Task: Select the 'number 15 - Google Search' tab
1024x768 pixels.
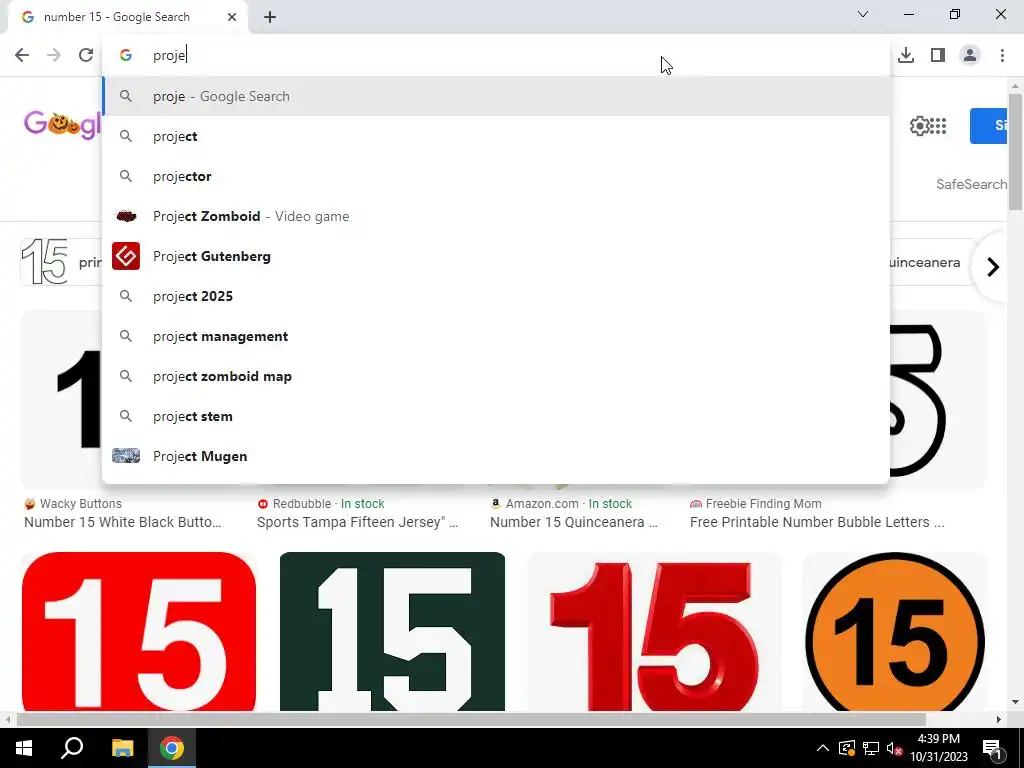Action: [127, 17]
